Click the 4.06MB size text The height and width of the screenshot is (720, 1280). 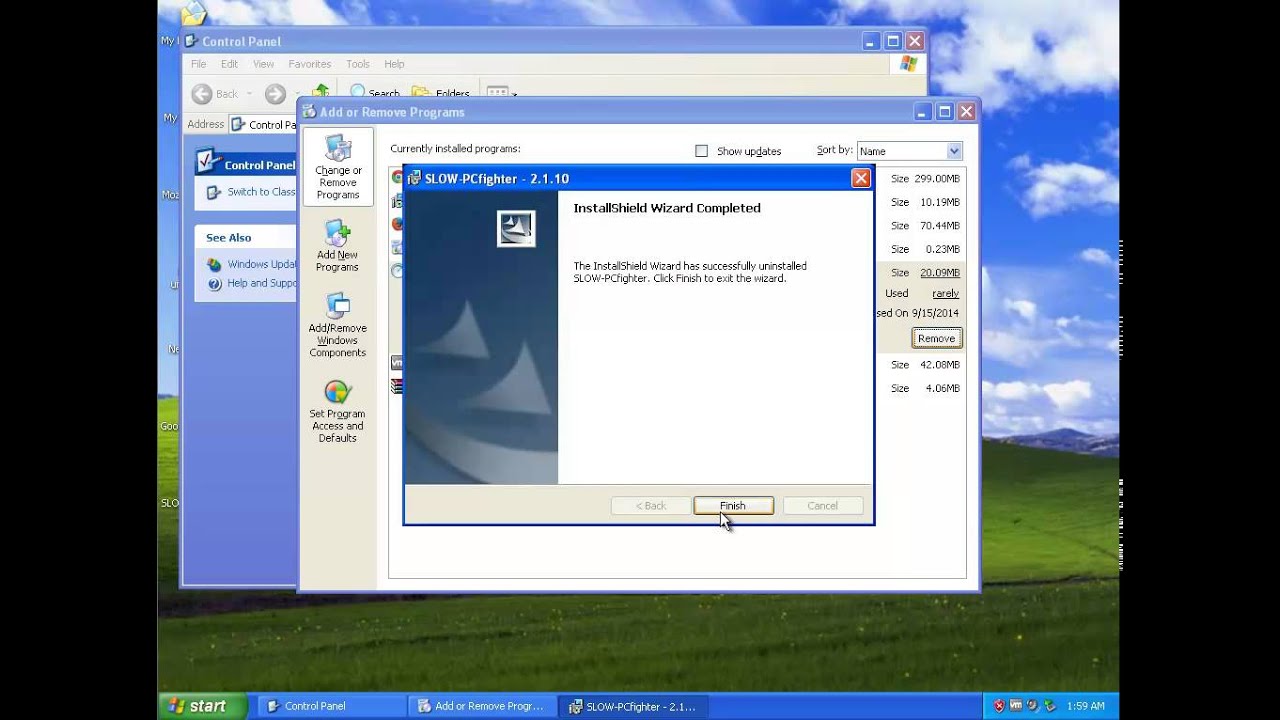click(943, 388)
